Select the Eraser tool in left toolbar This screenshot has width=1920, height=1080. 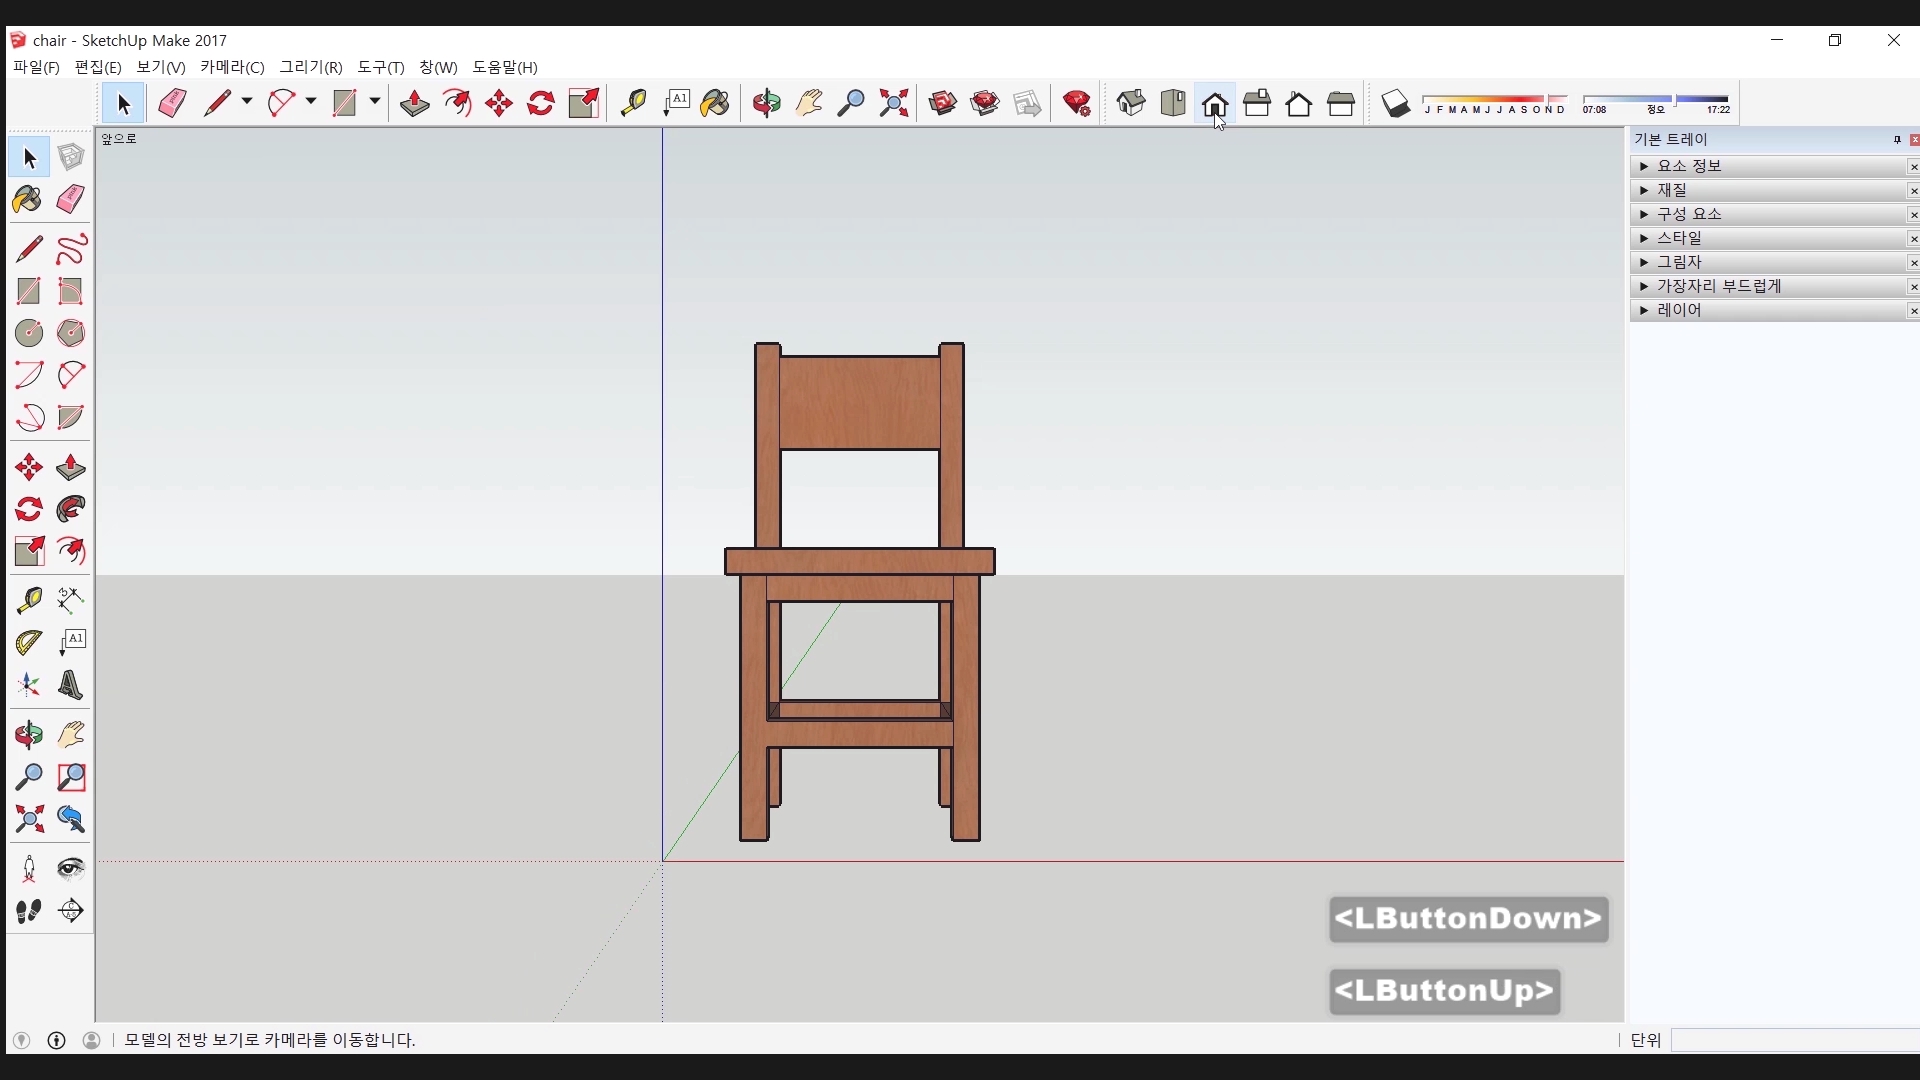[71, 199]
